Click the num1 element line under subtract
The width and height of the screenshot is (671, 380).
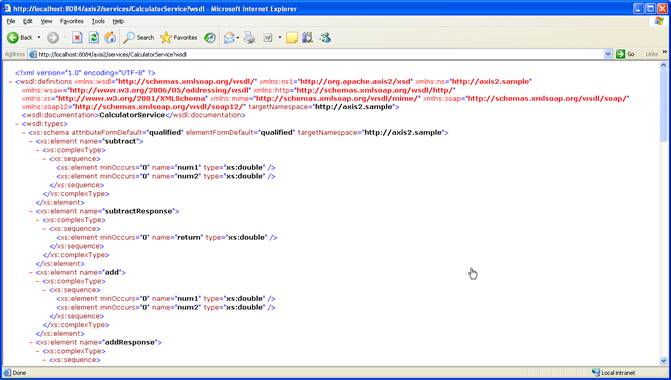click(x=166, y=167)
